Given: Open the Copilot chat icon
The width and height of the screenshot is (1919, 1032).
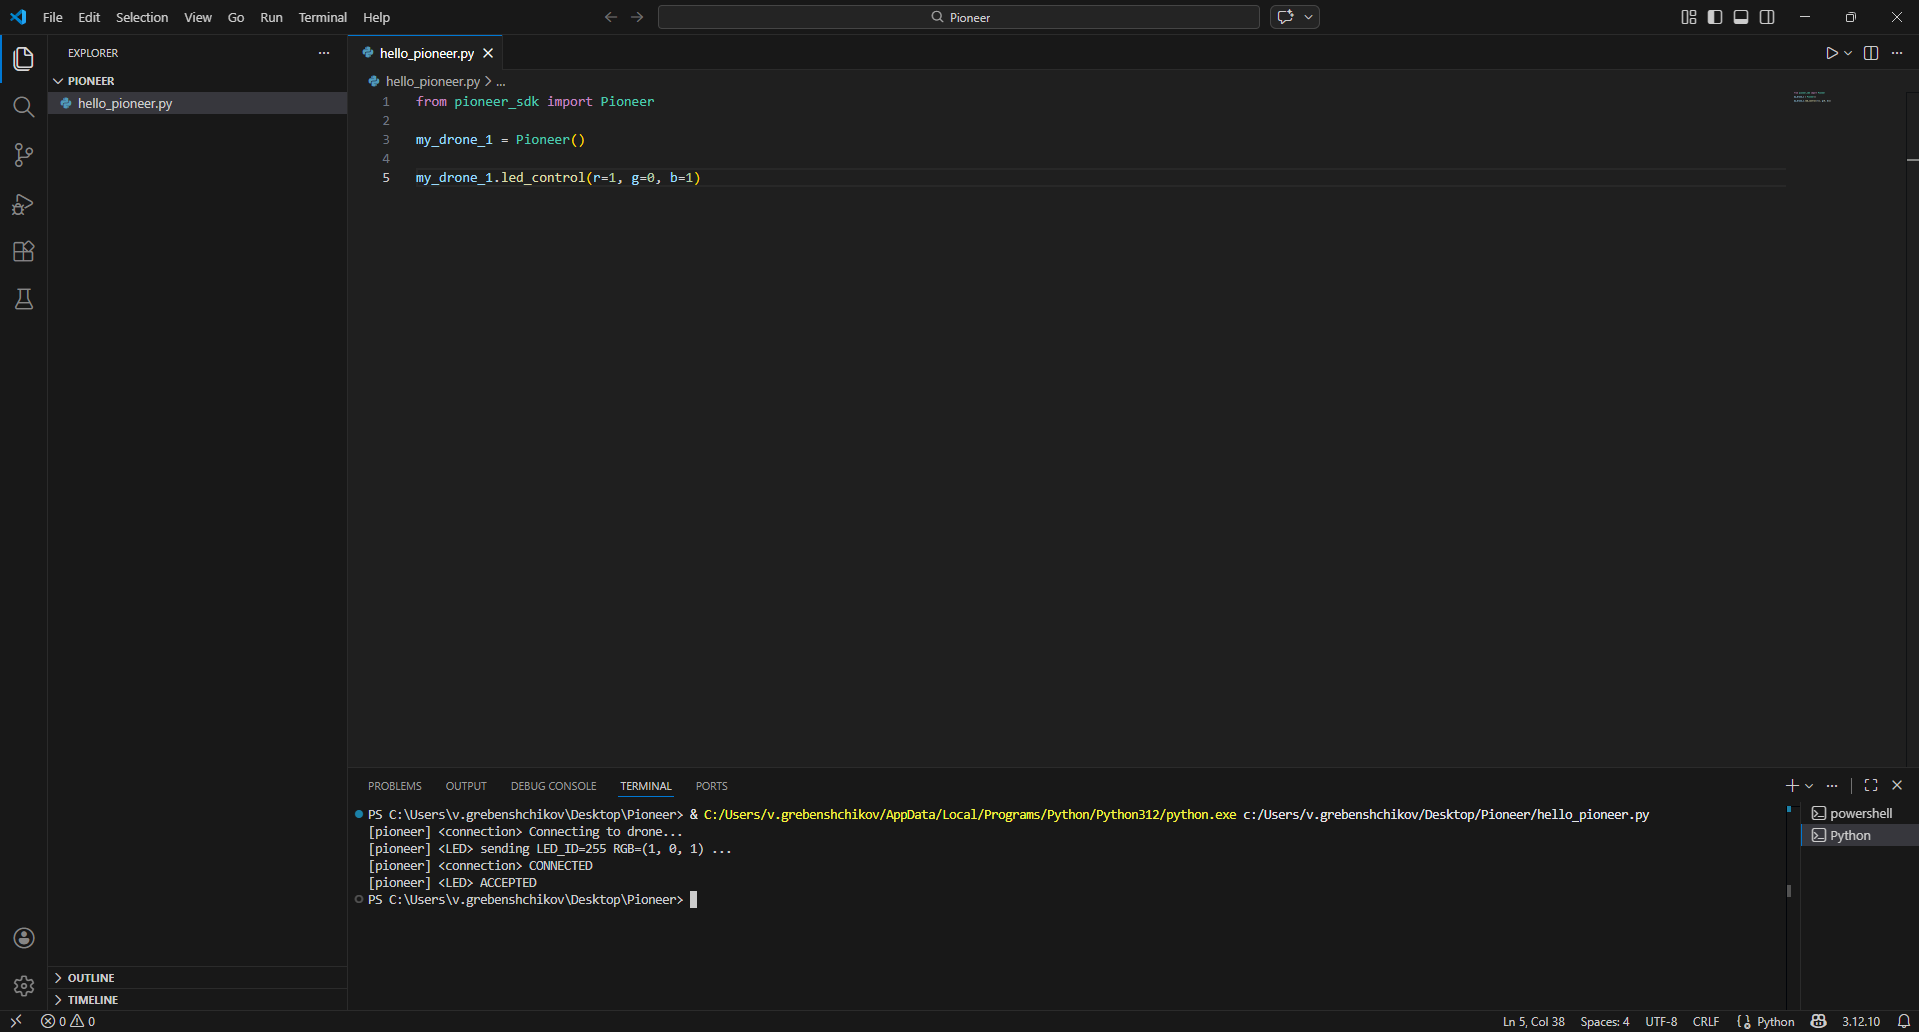Looking at the screenshot, I should (1285, 17).
